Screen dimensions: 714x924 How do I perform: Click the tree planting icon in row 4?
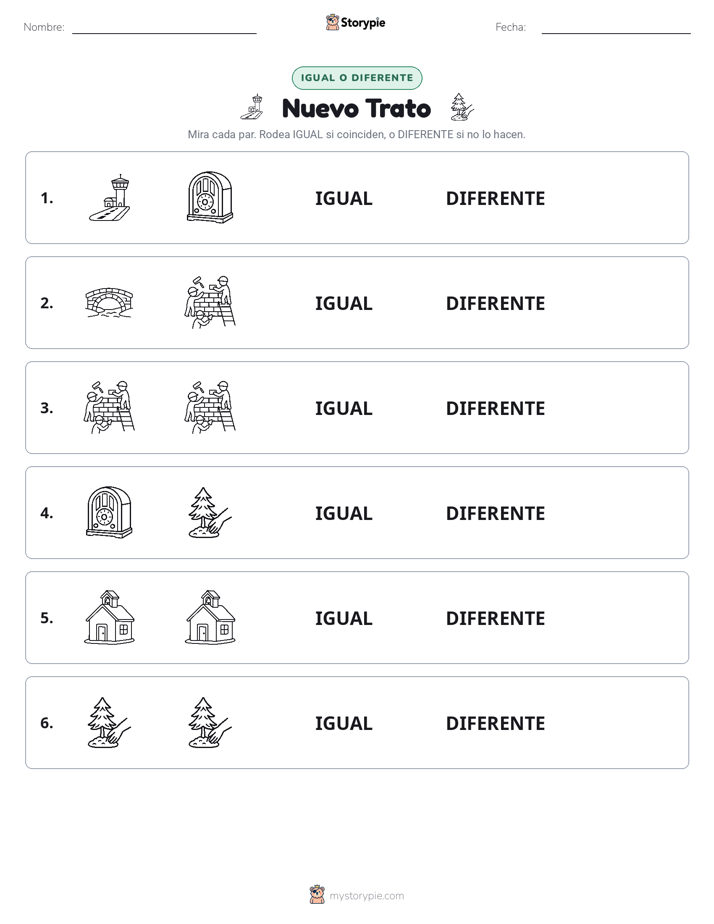click(210, 513)
